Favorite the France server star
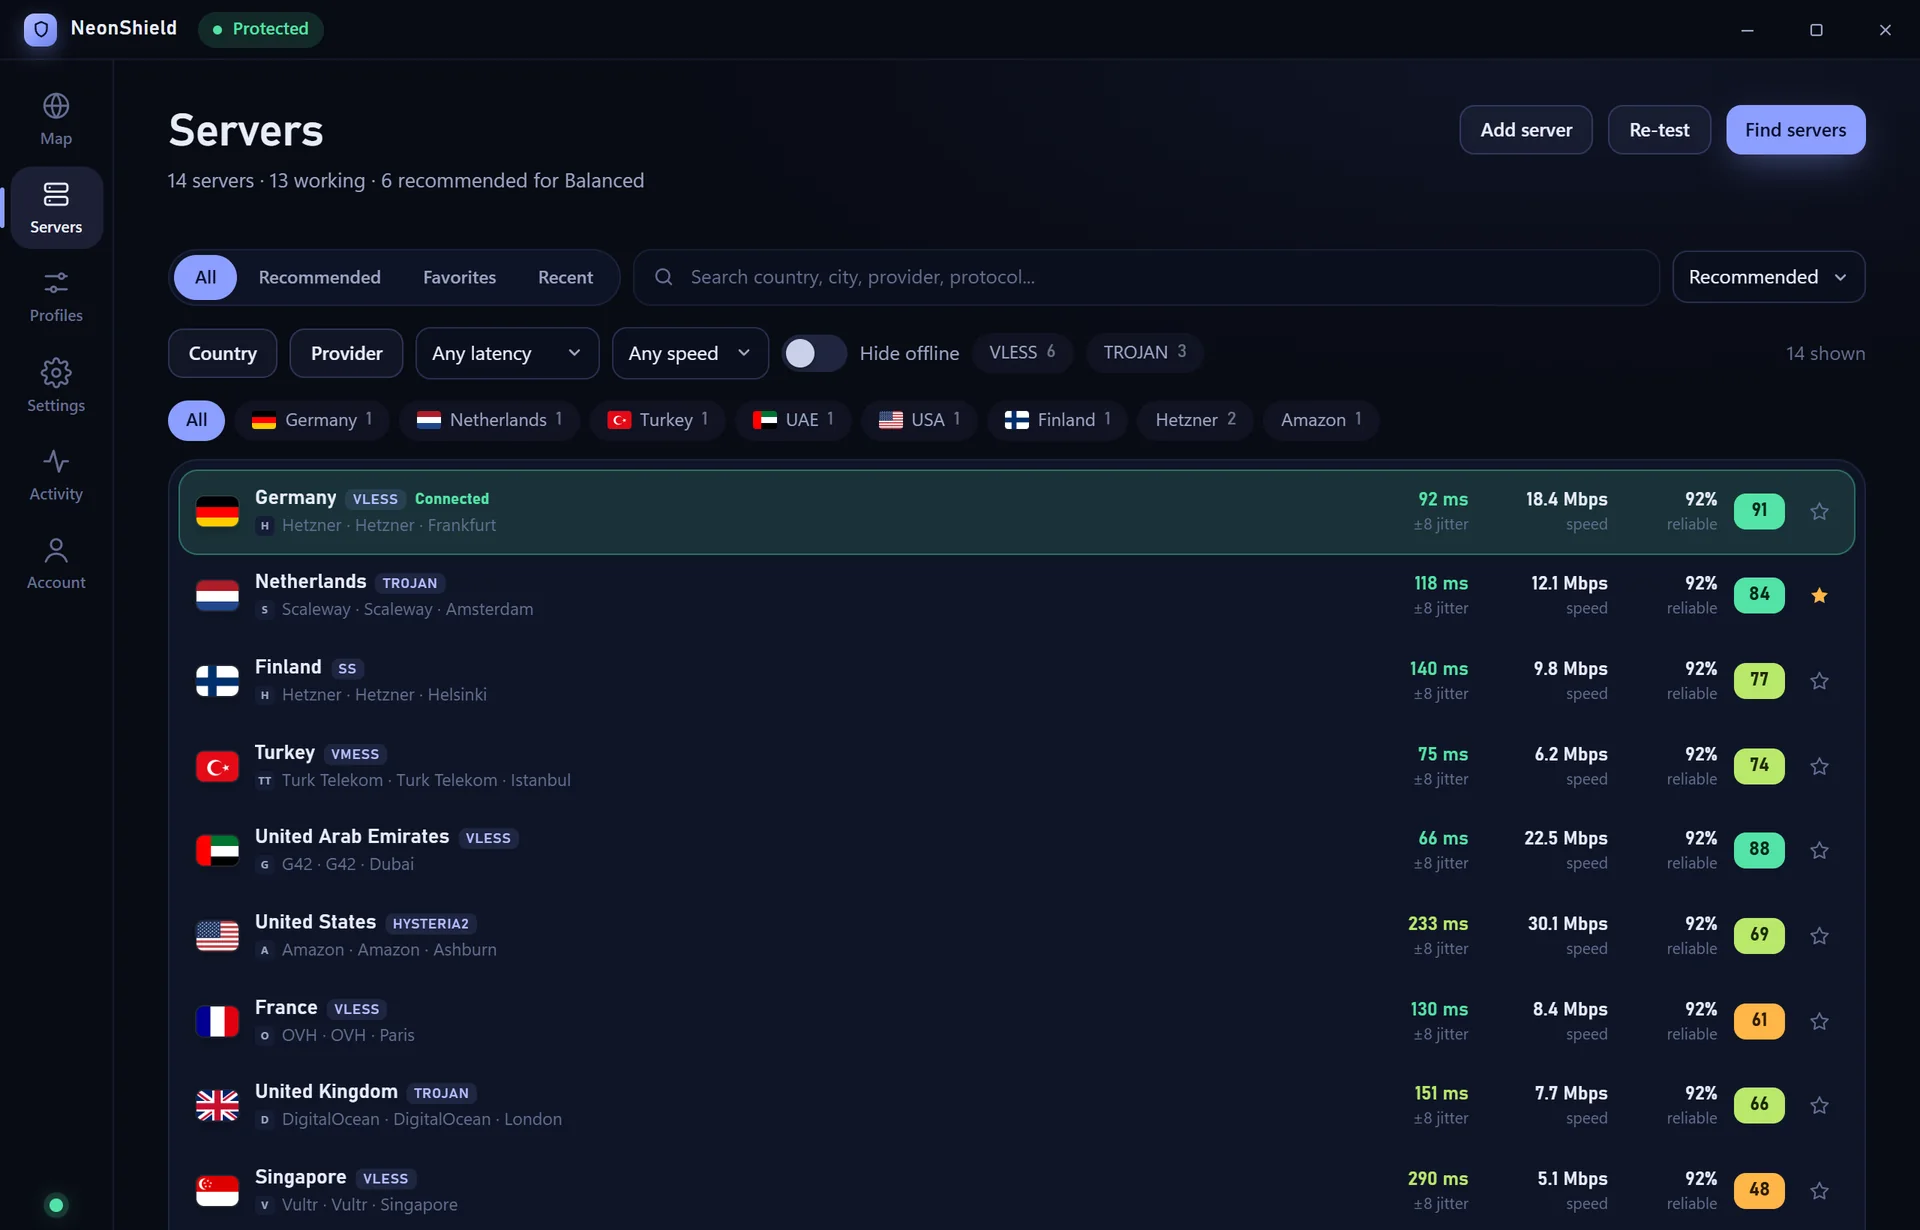The width and height of the screenshot is (1920, 1230). [x=1819, y=1021]
